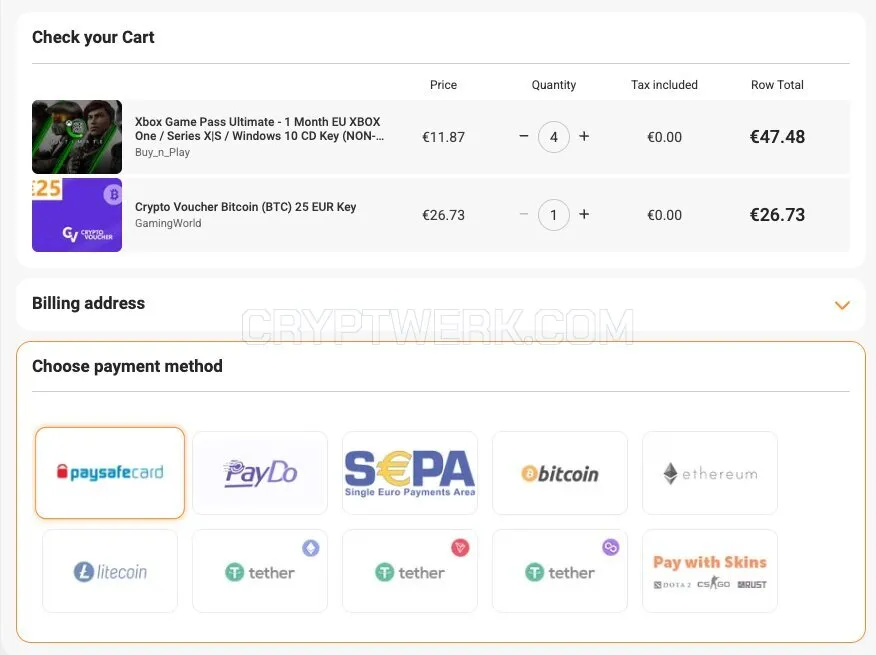Open the Xbox Game Pass Ultimate product title
The width and height of the screenshot is (876, 655).
259,129
